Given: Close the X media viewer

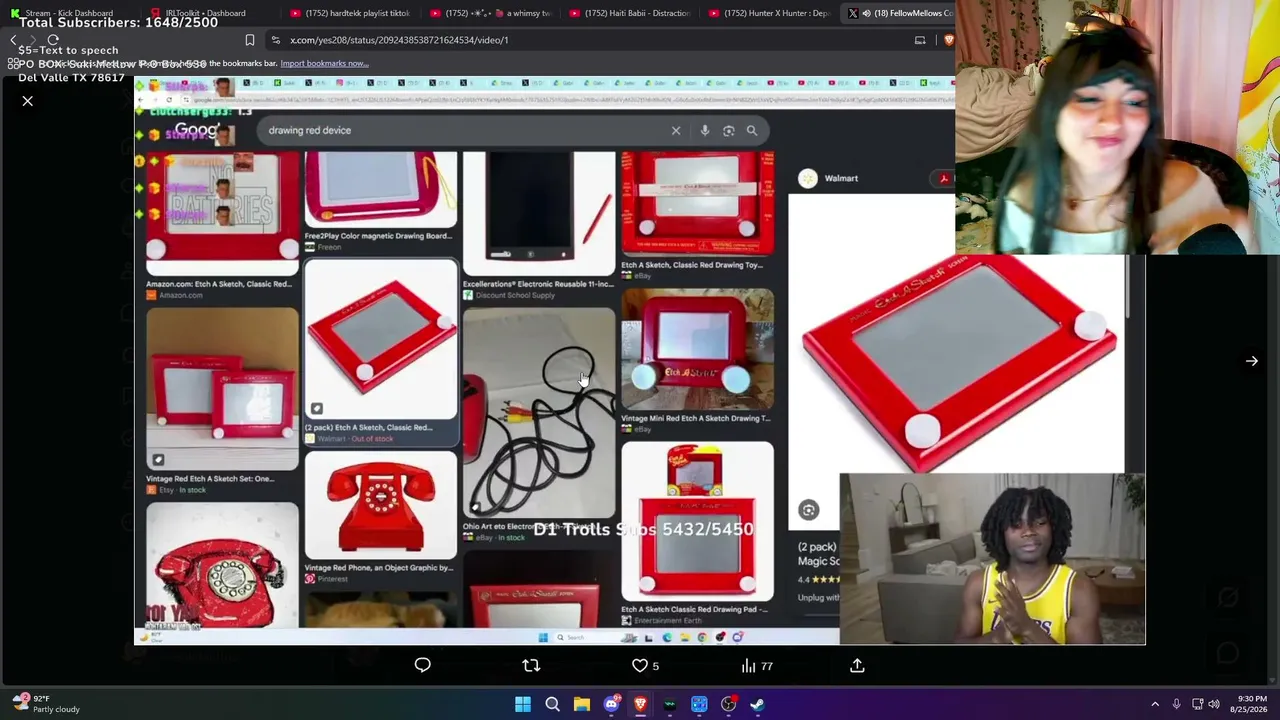Looking at the screenshot, I should (28, 101).
